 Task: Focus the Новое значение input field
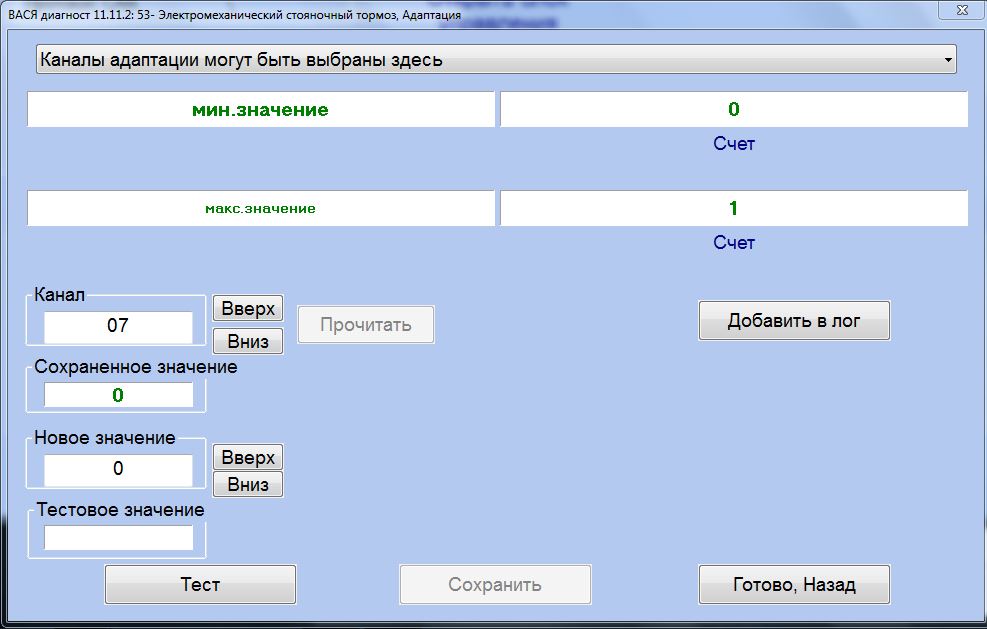(118, 469)
